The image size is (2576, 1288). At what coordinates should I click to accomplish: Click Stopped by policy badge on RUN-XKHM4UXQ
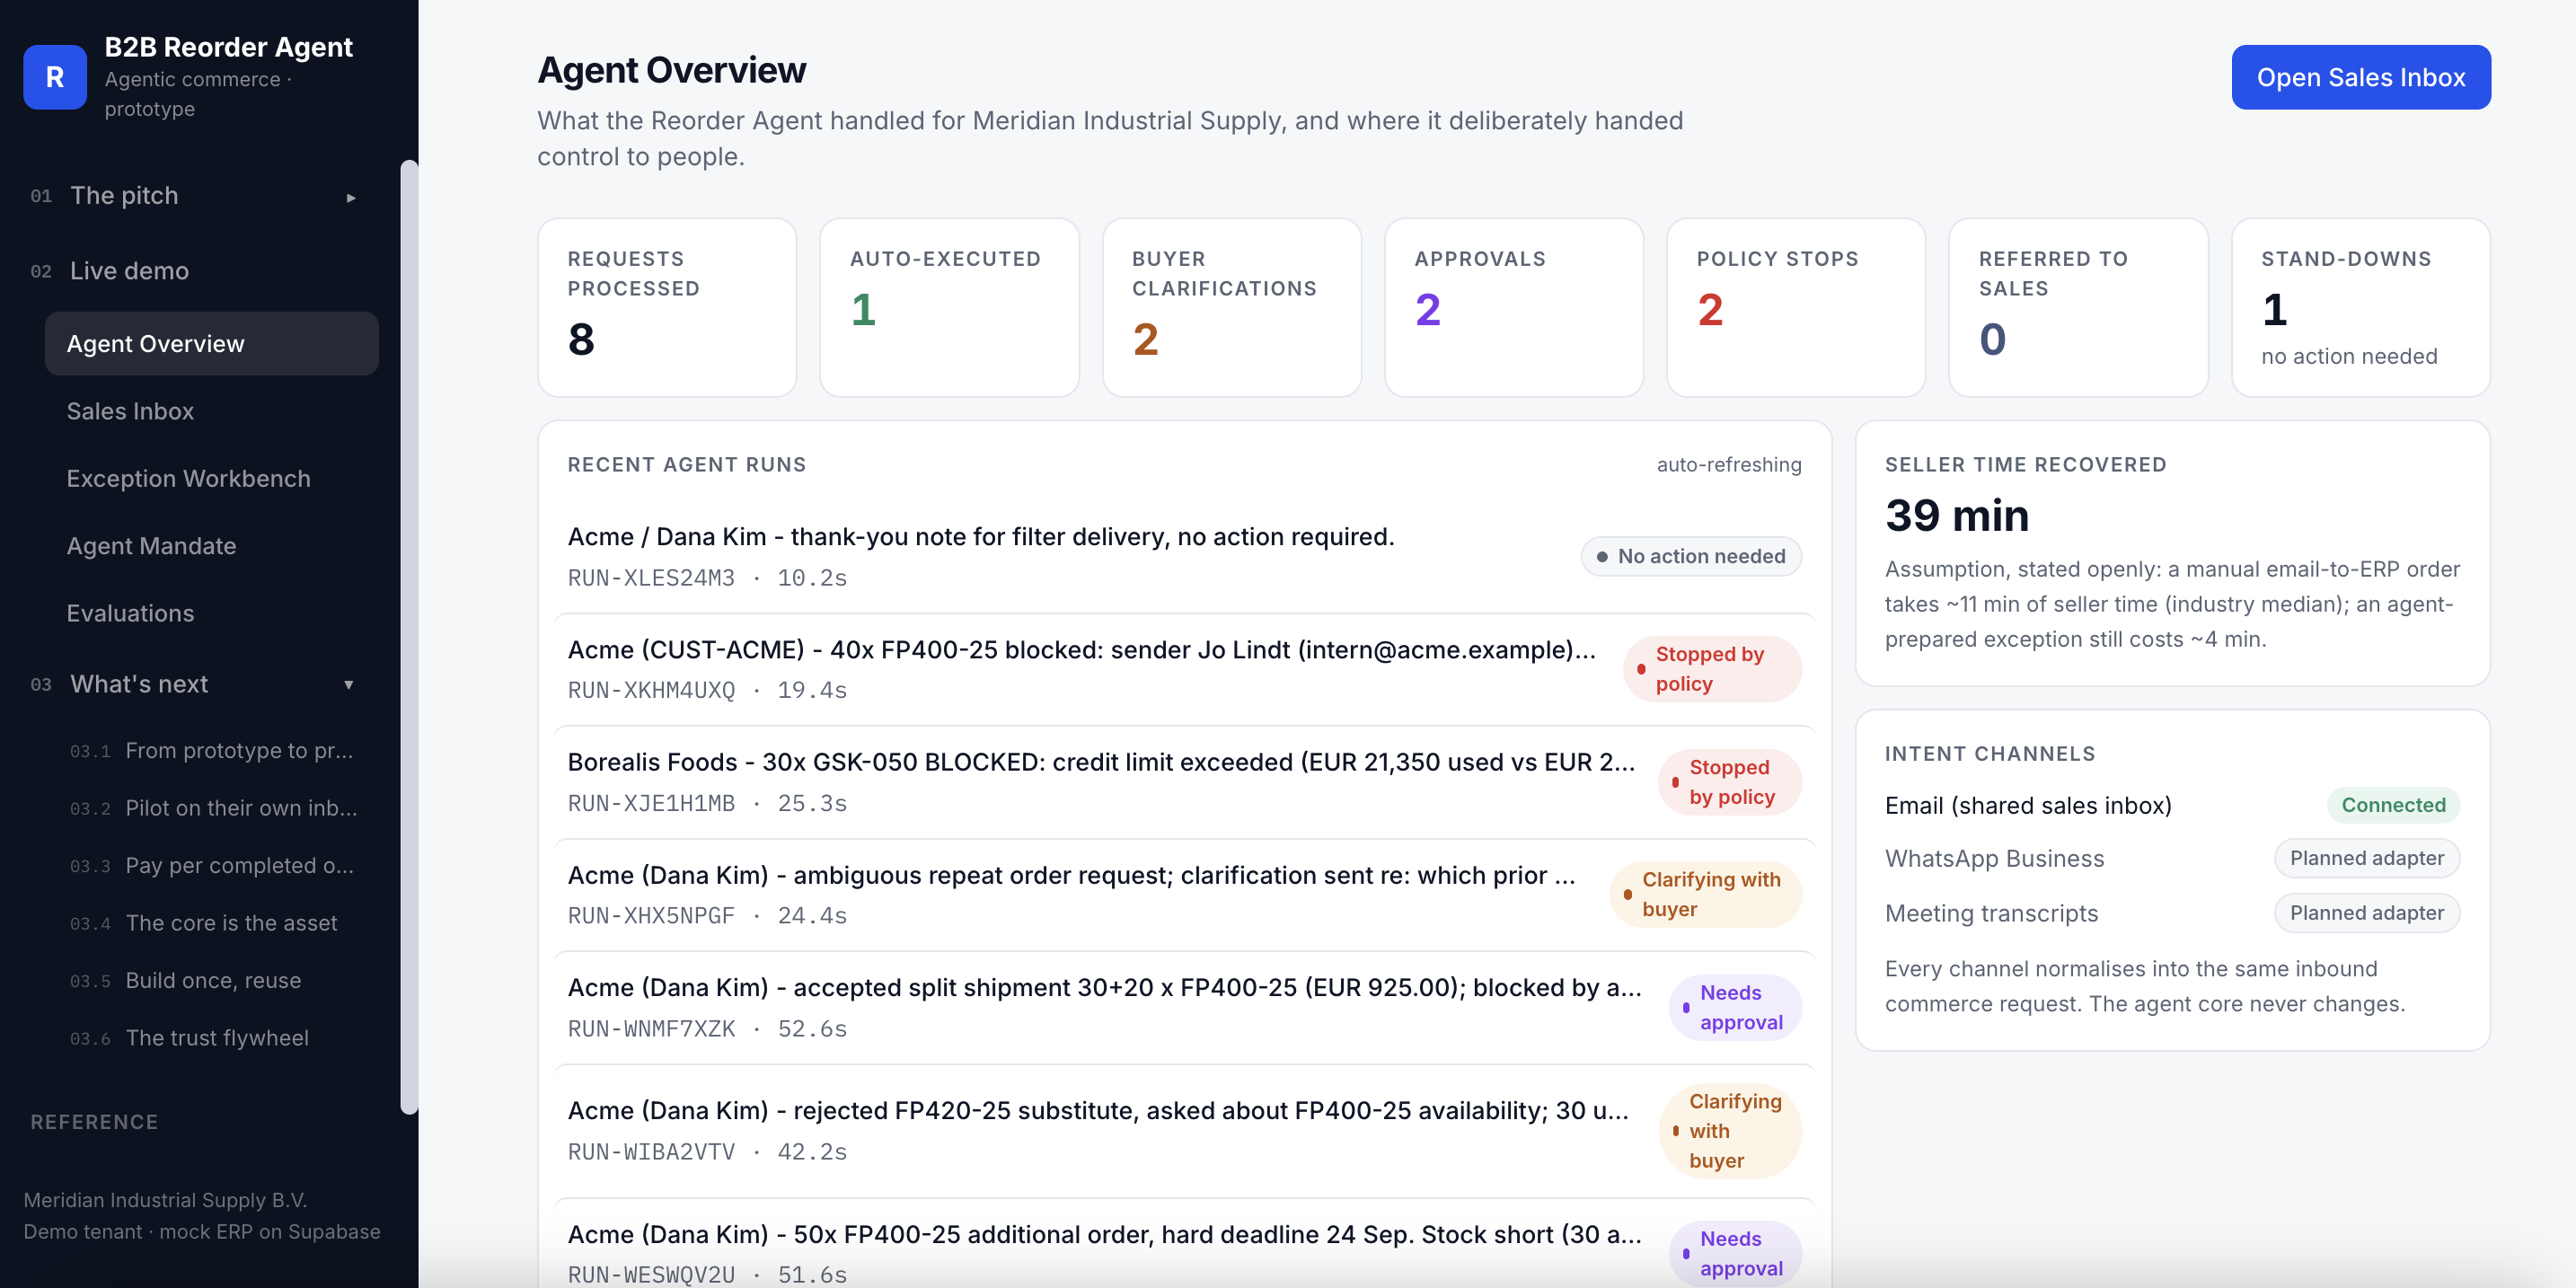click(1712, 669)
